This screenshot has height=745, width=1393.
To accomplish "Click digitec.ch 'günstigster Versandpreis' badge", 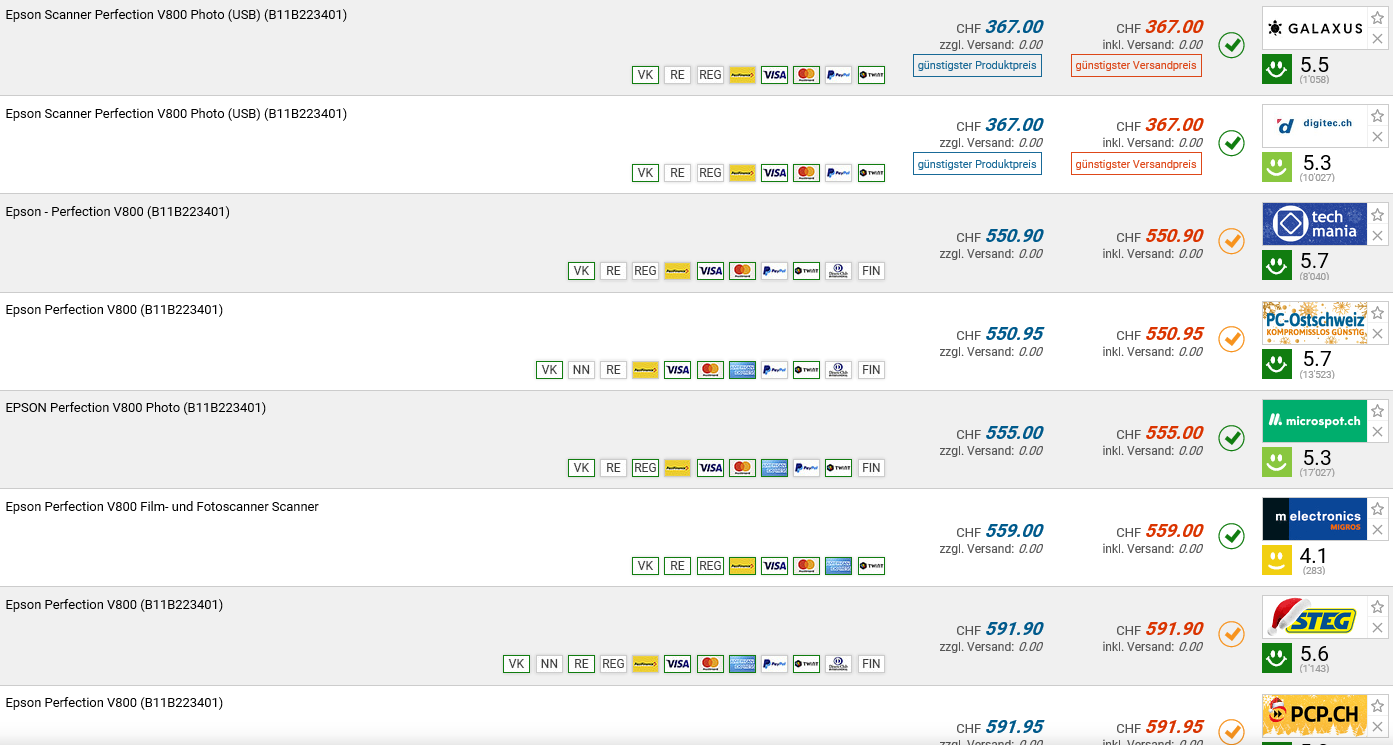I will [x=1136, y=164].
